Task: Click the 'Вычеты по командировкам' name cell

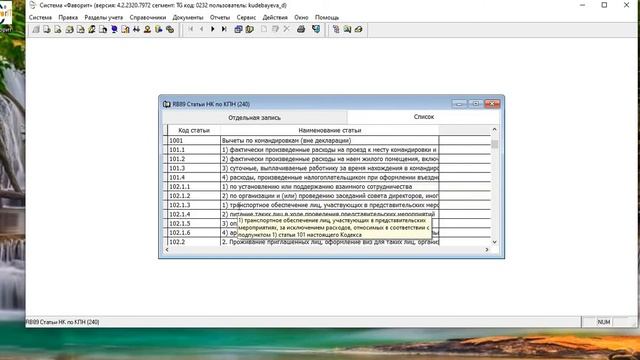Action: 330,140
